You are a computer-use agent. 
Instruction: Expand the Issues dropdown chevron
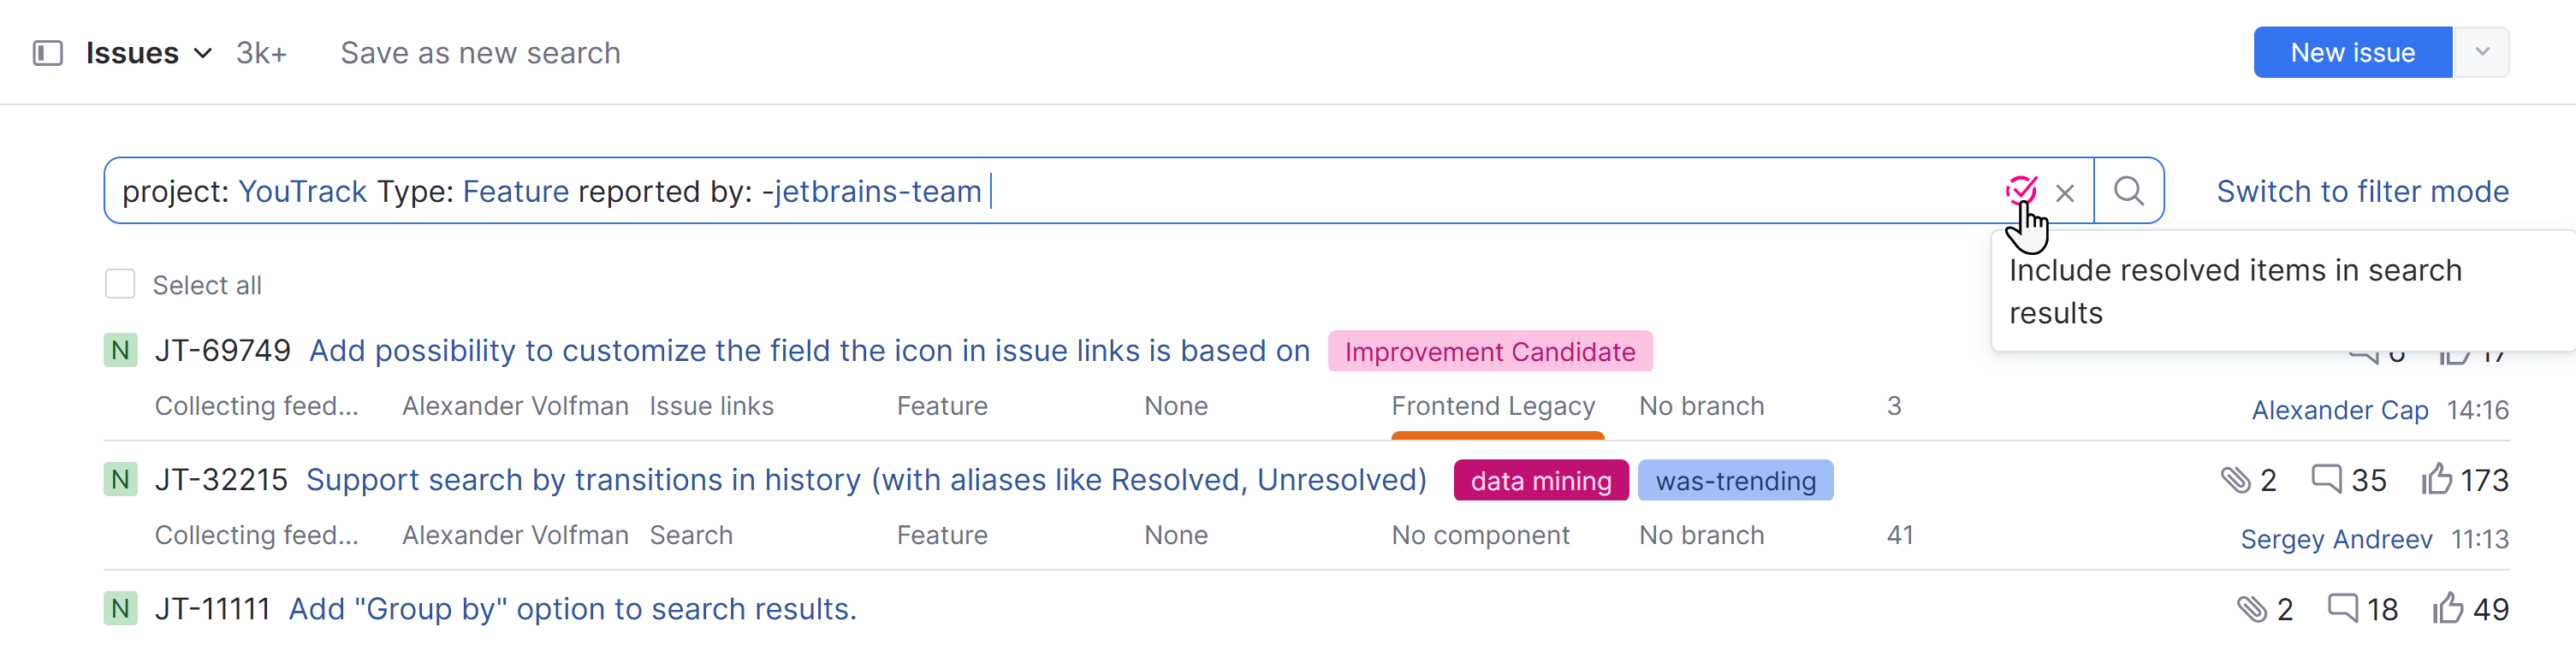(x=203, y=53)
